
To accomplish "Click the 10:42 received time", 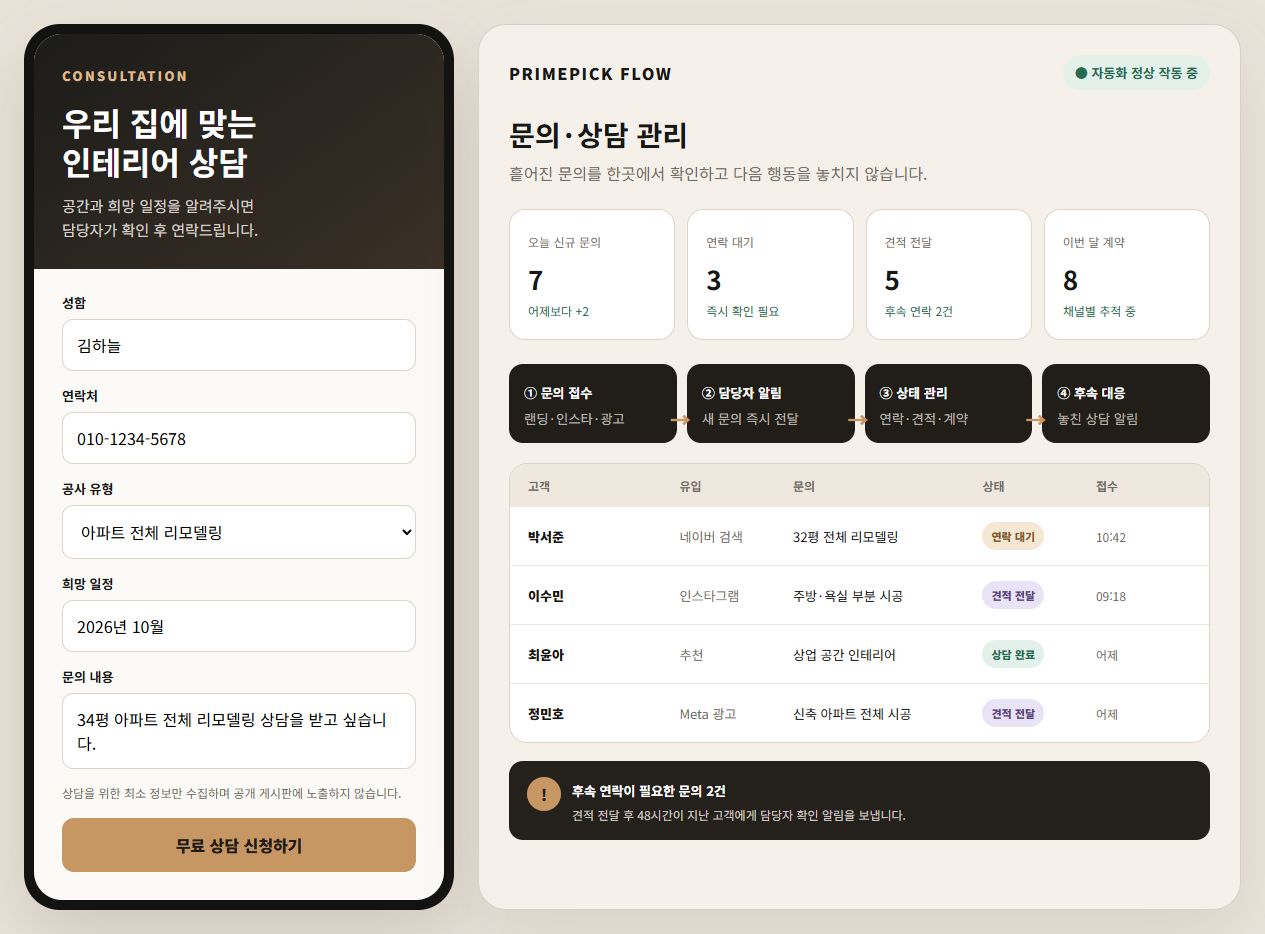I will click(1111, 537).
